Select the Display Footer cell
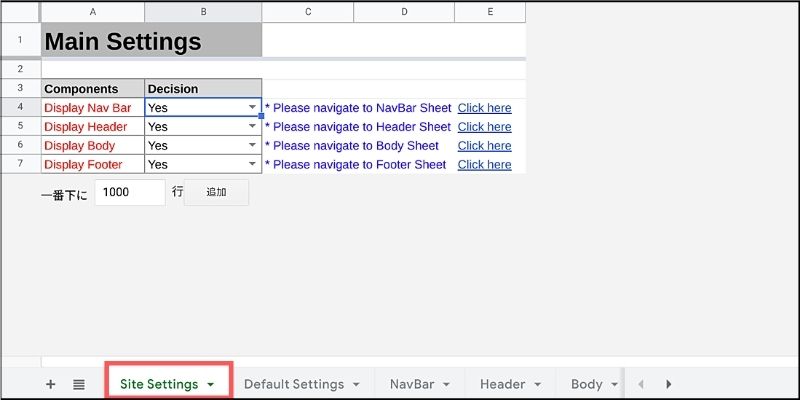The image size is (800, 400). pos(93,164)
